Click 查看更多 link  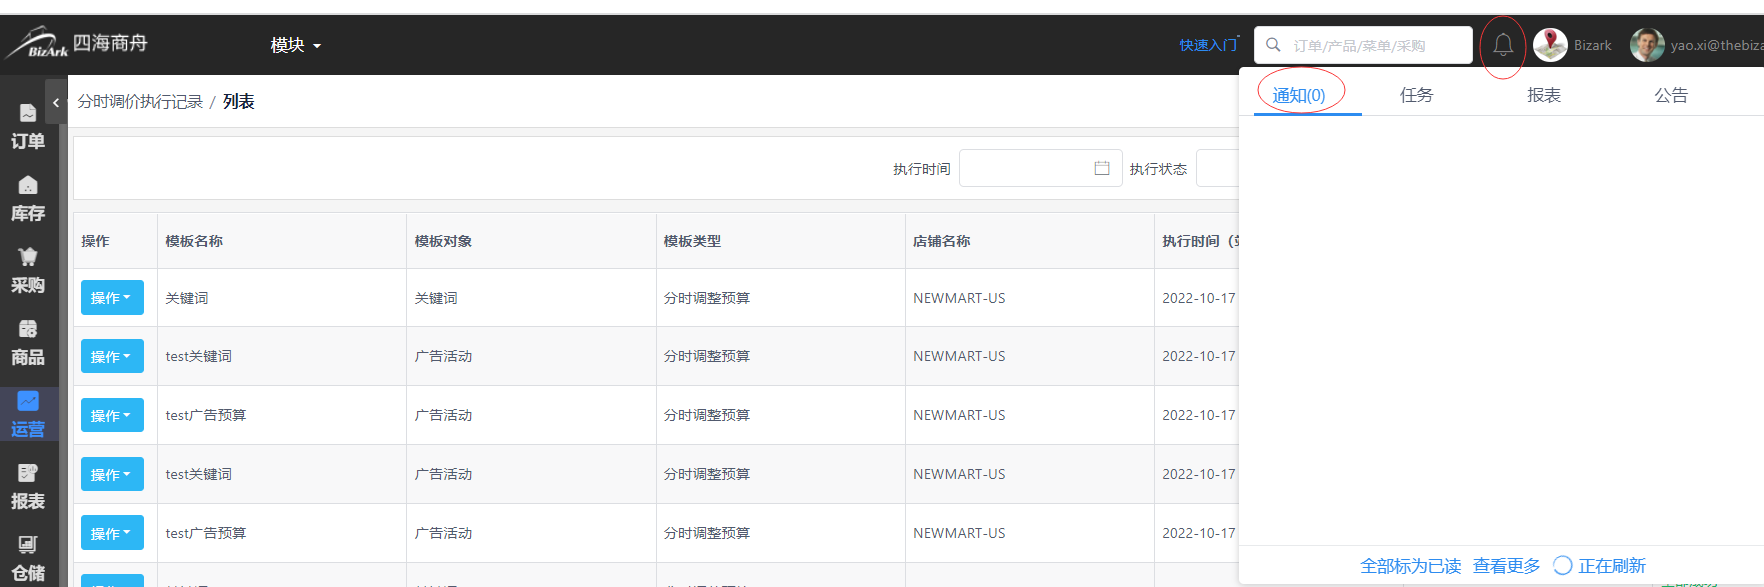click(x=1507, y=566)
